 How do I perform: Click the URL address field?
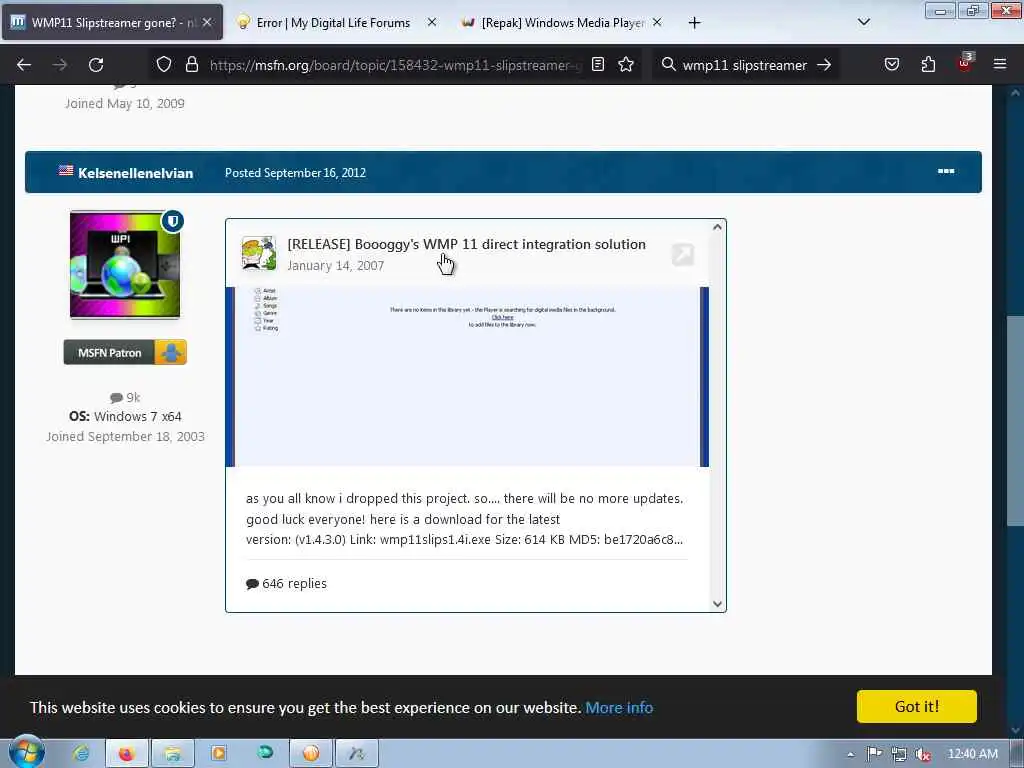(x=395, y=65)
